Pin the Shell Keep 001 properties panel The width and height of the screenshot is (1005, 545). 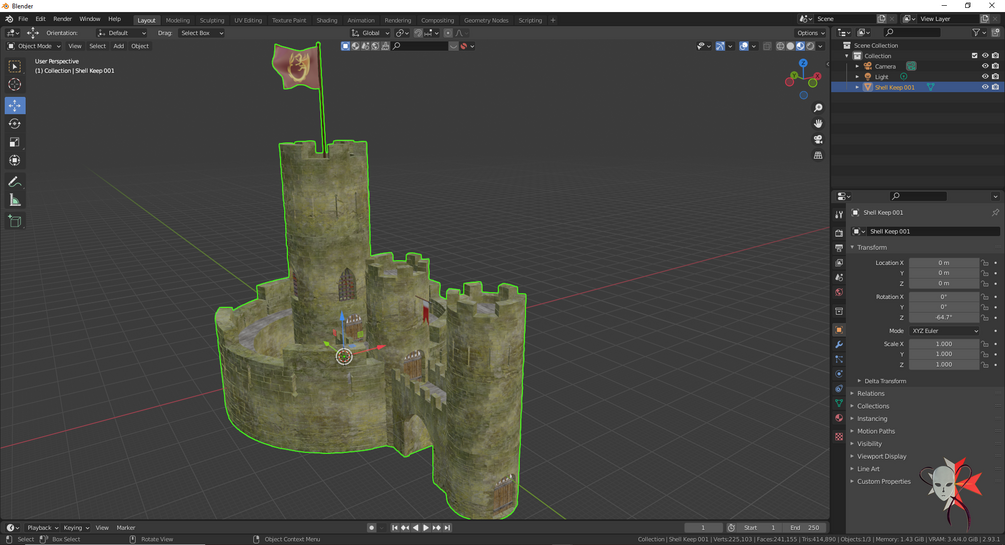[995, 212]
